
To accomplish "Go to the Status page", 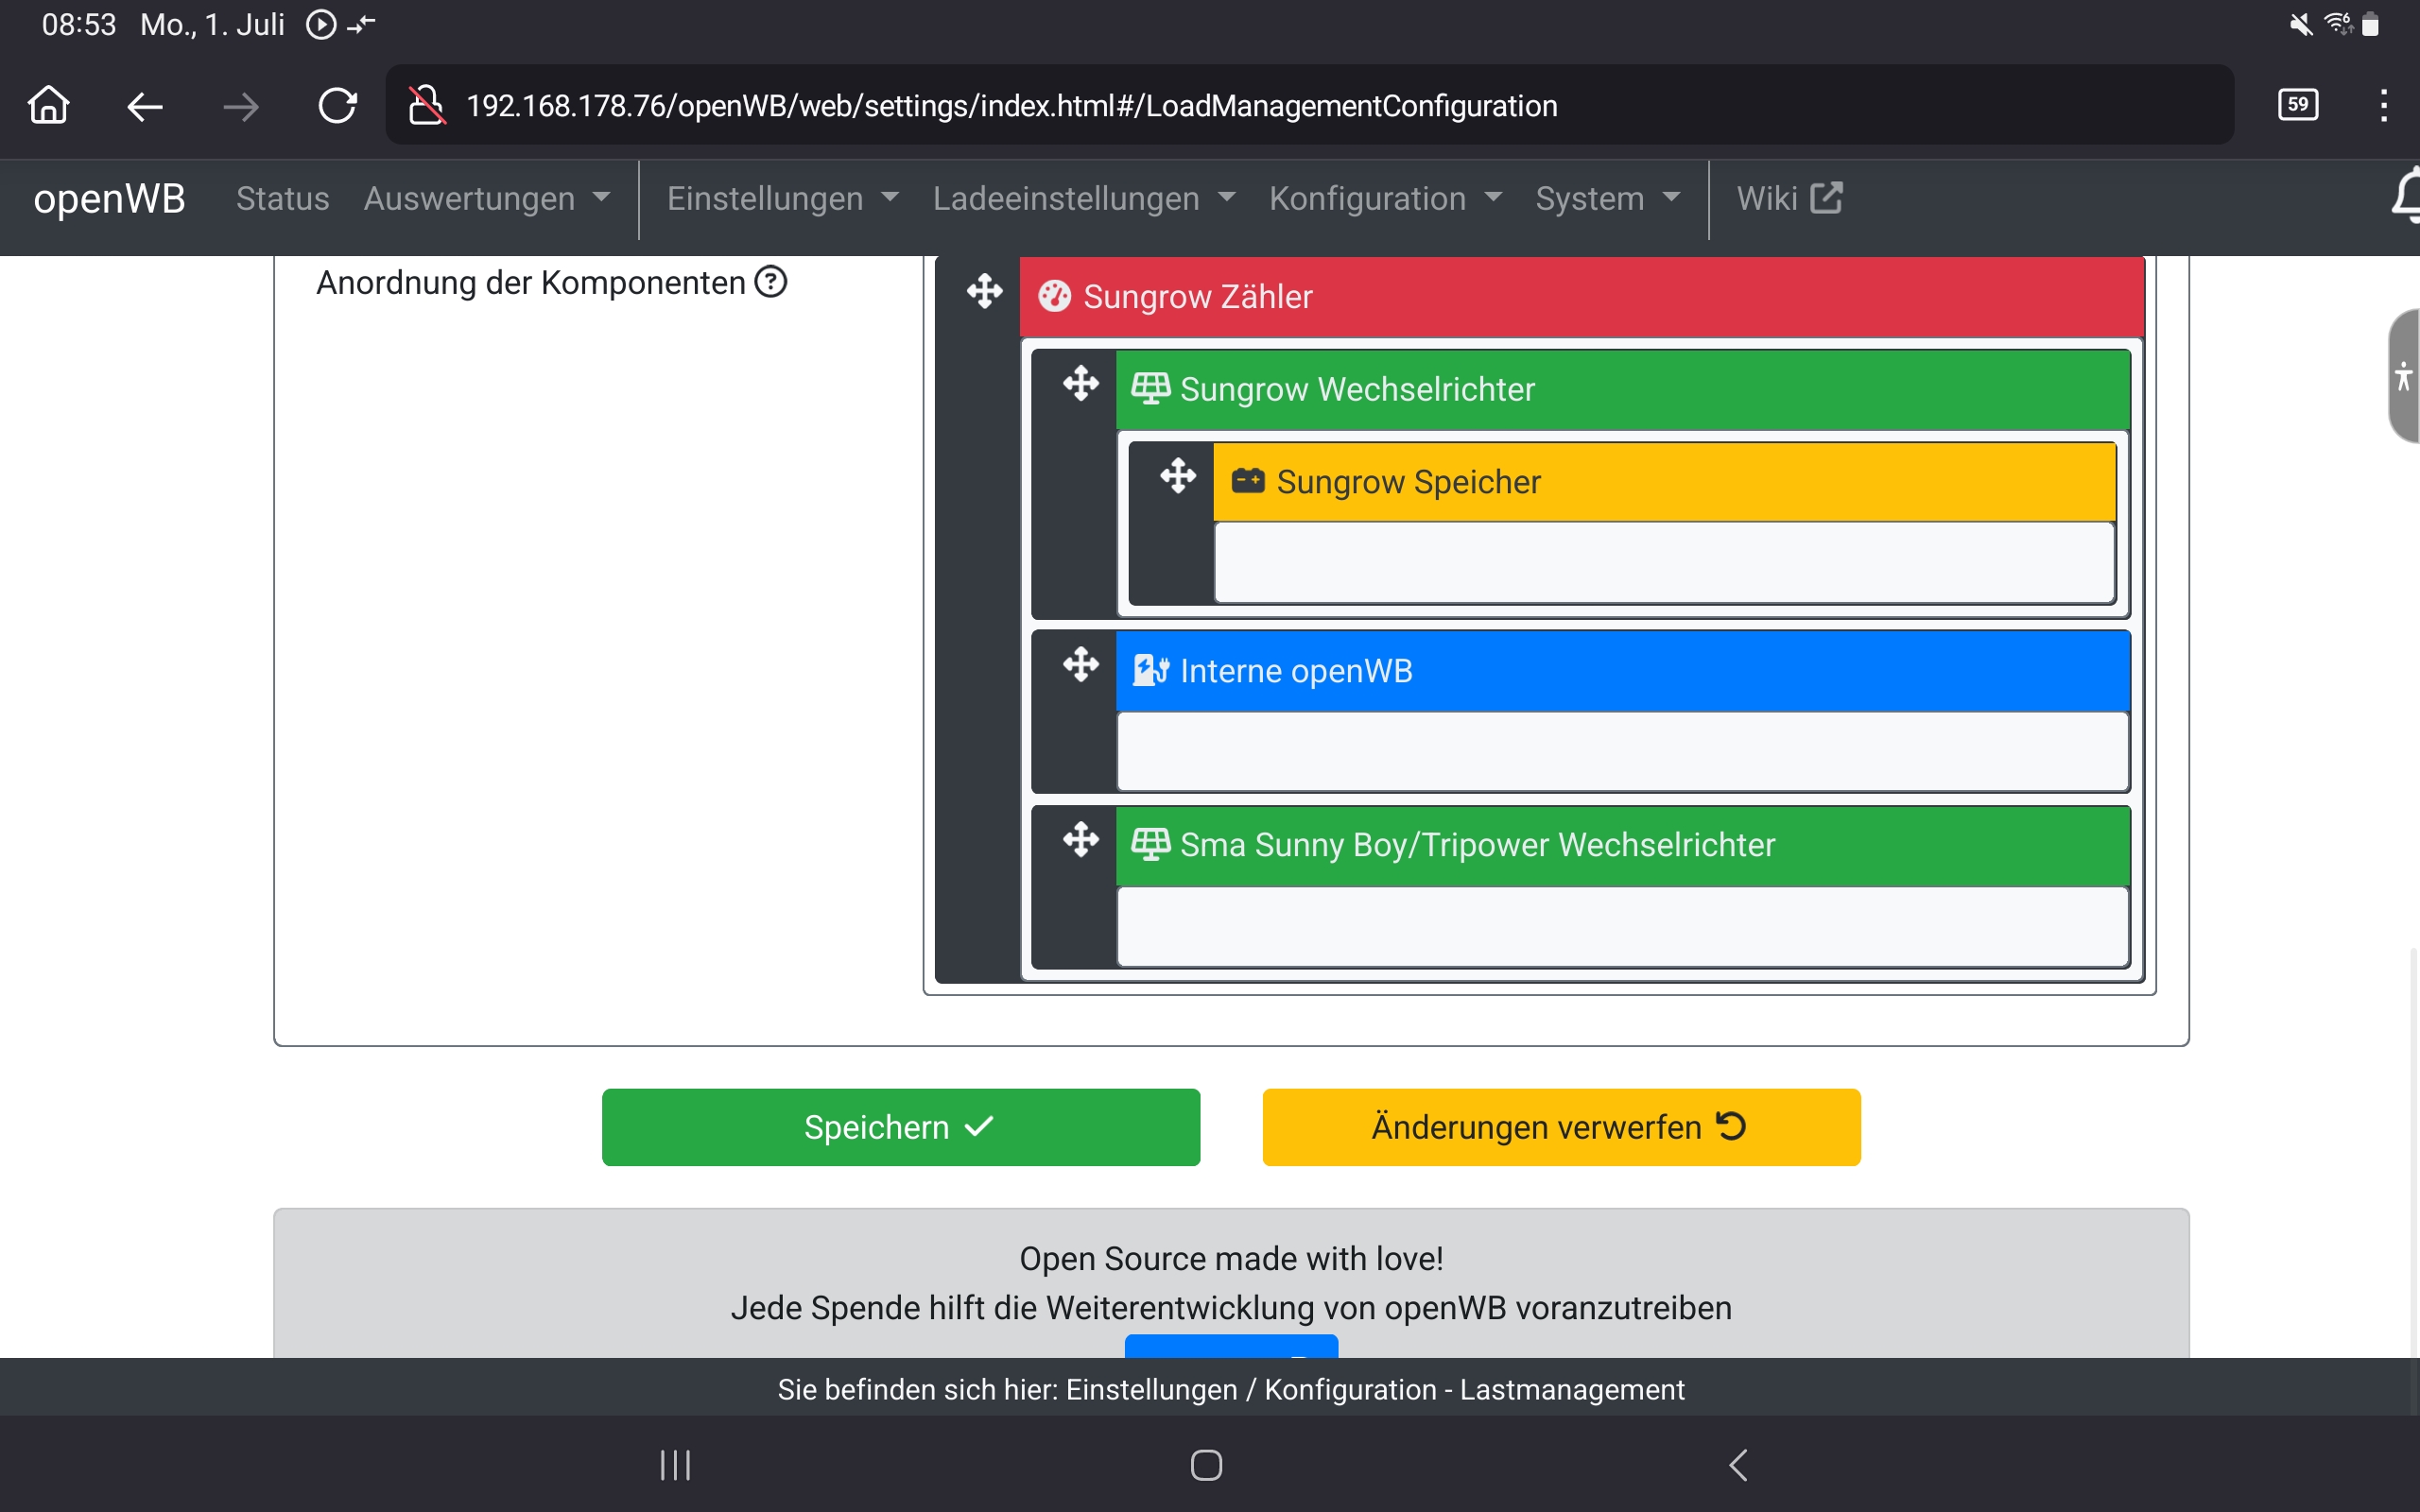I will [x=282, y=198].
